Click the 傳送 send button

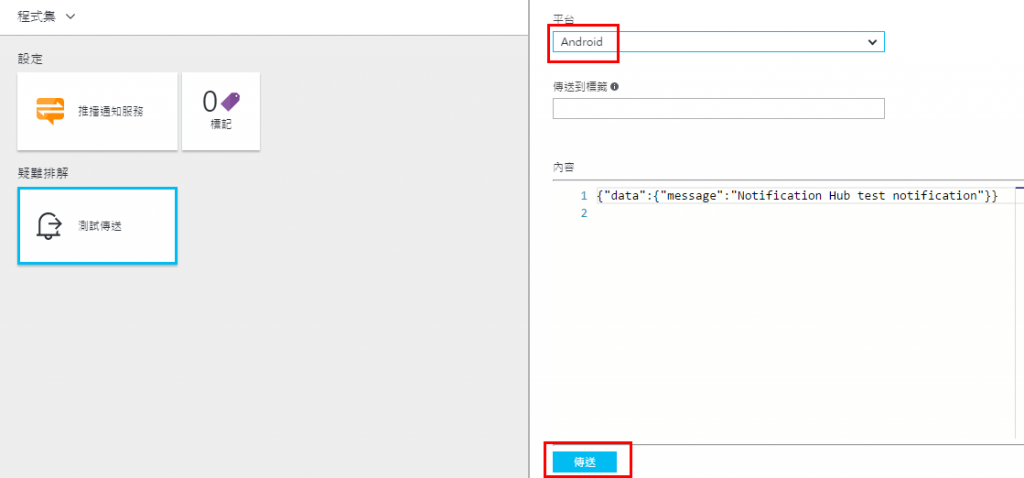[x=584, y=462]
